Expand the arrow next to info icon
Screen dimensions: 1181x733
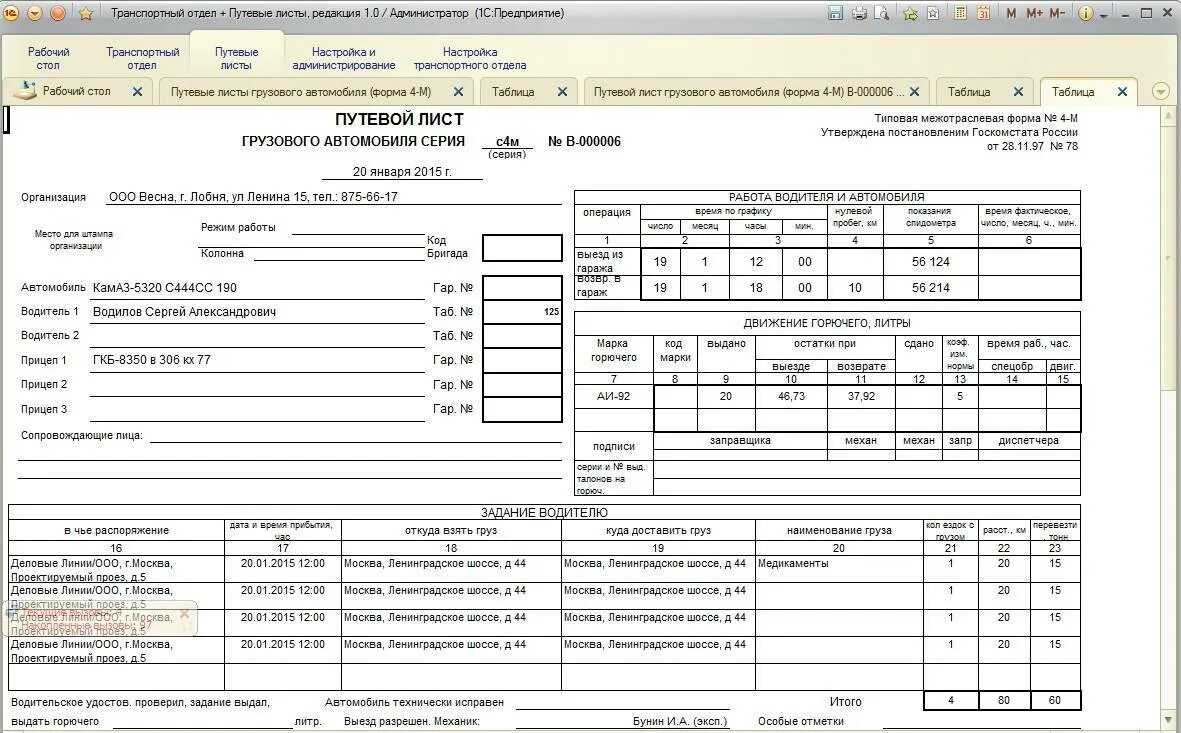tap(1104, 15)
